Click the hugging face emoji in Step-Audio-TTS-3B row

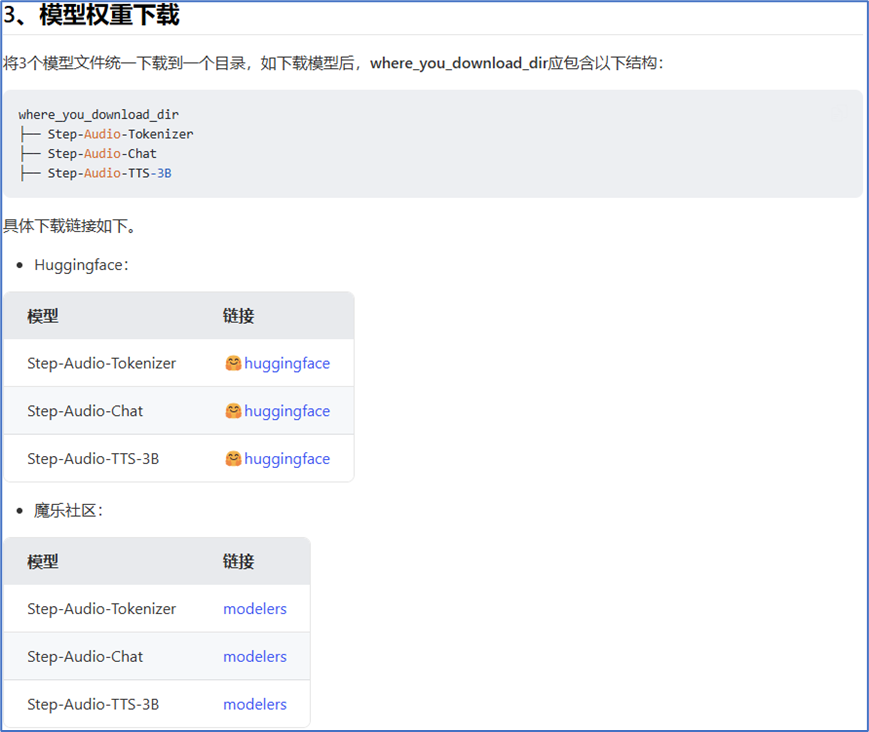pos(233,458)
